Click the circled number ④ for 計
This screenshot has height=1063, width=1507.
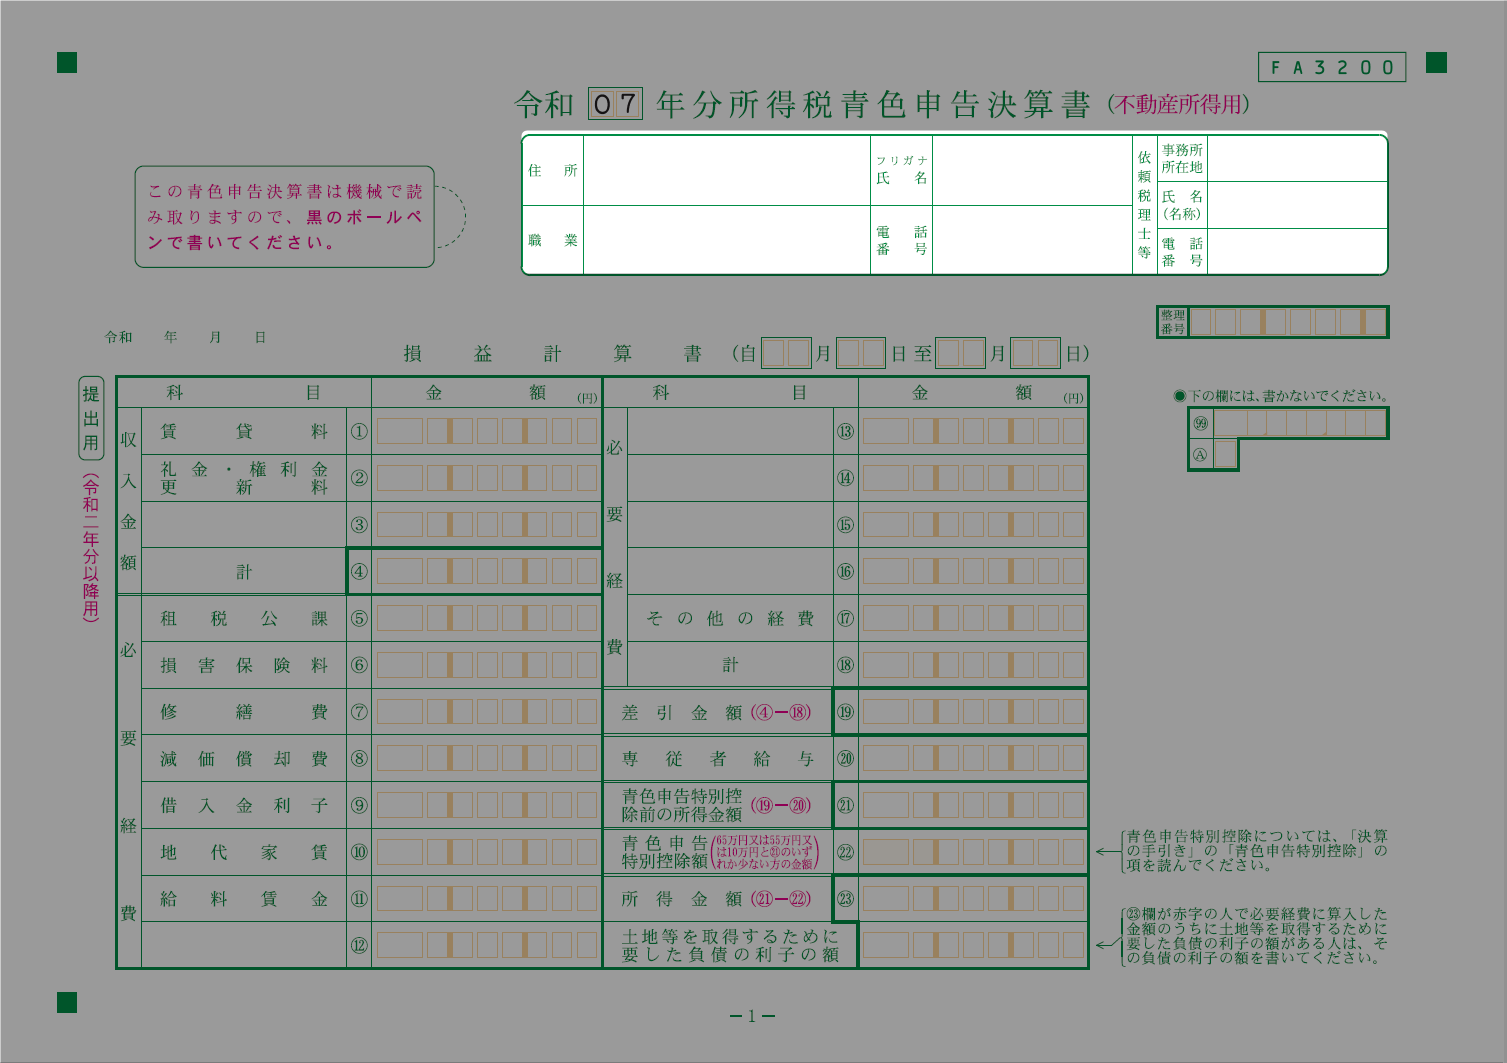pos(359,572)
